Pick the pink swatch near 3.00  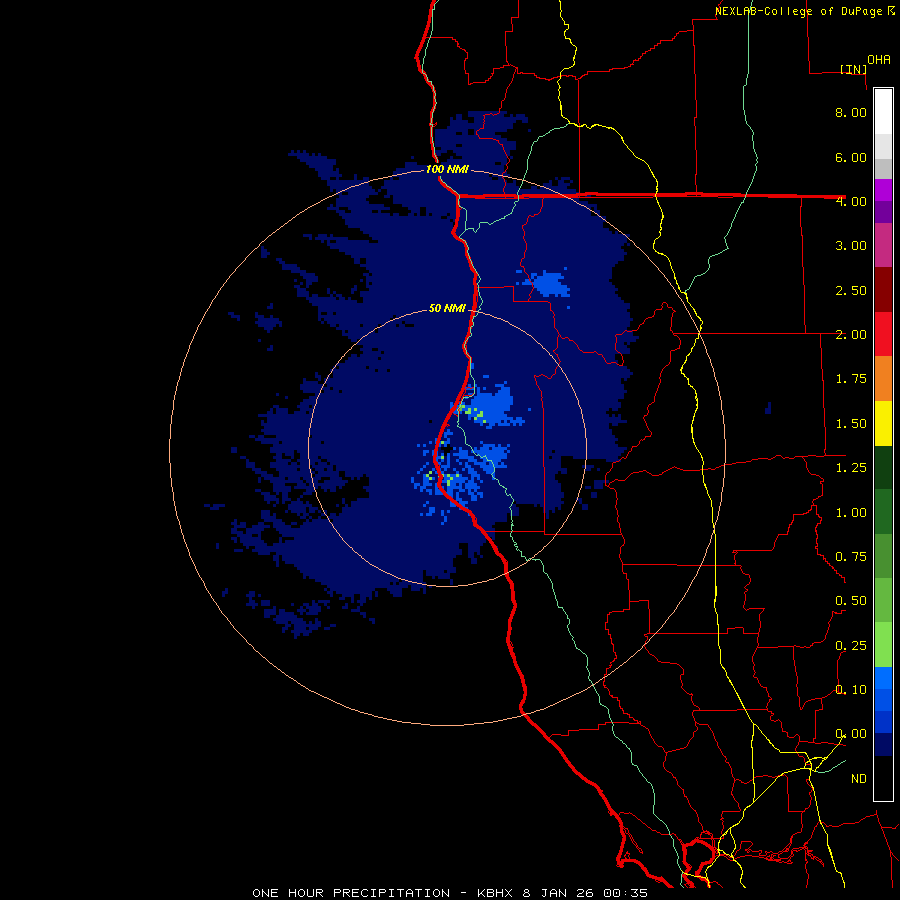883,245
